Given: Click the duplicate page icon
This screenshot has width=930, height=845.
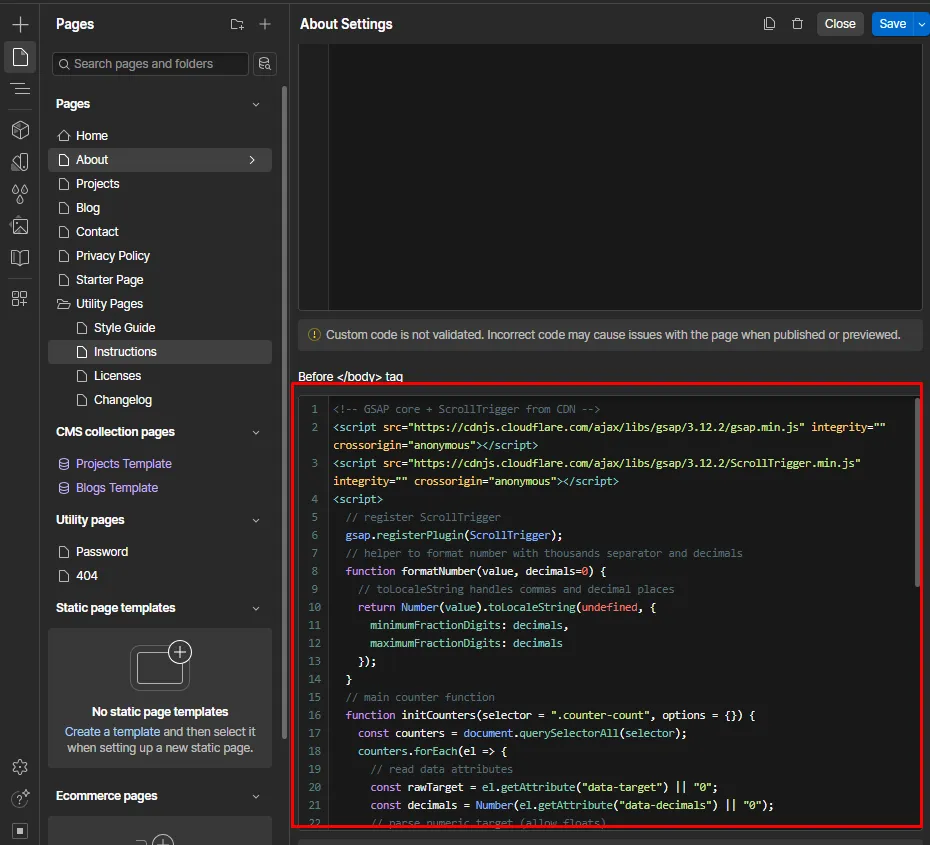Looking at the screenshot, I should coord(769,24).
